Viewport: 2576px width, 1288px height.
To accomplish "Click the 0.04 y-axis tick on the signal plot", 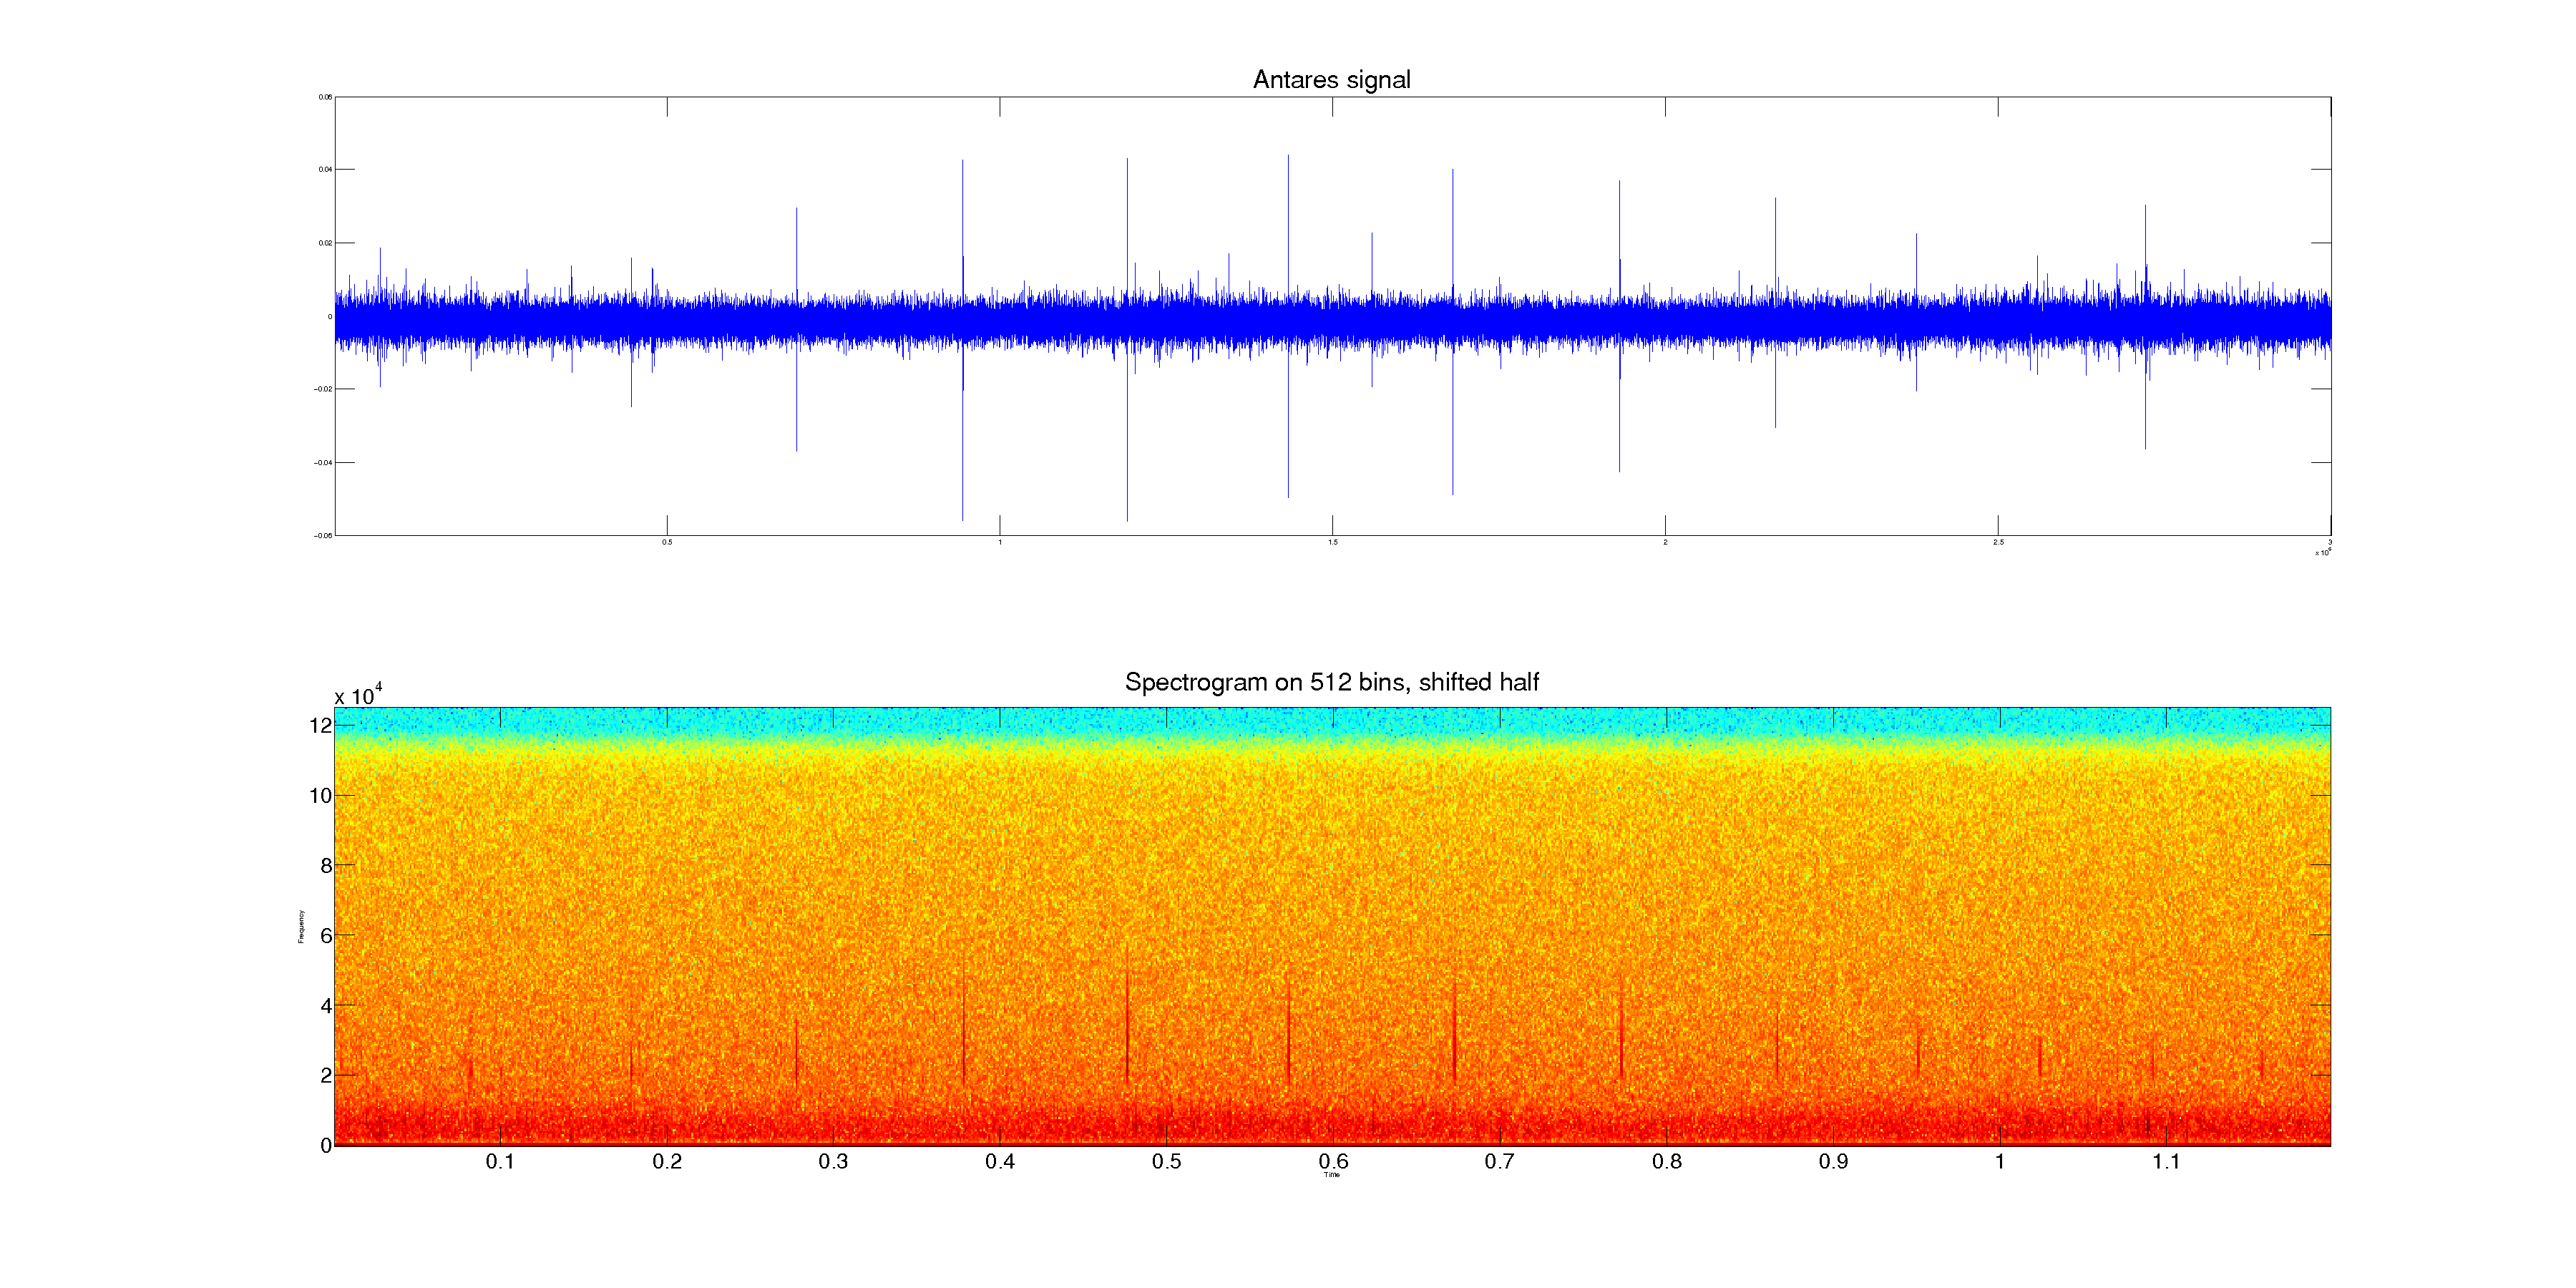I will point(325,170).
